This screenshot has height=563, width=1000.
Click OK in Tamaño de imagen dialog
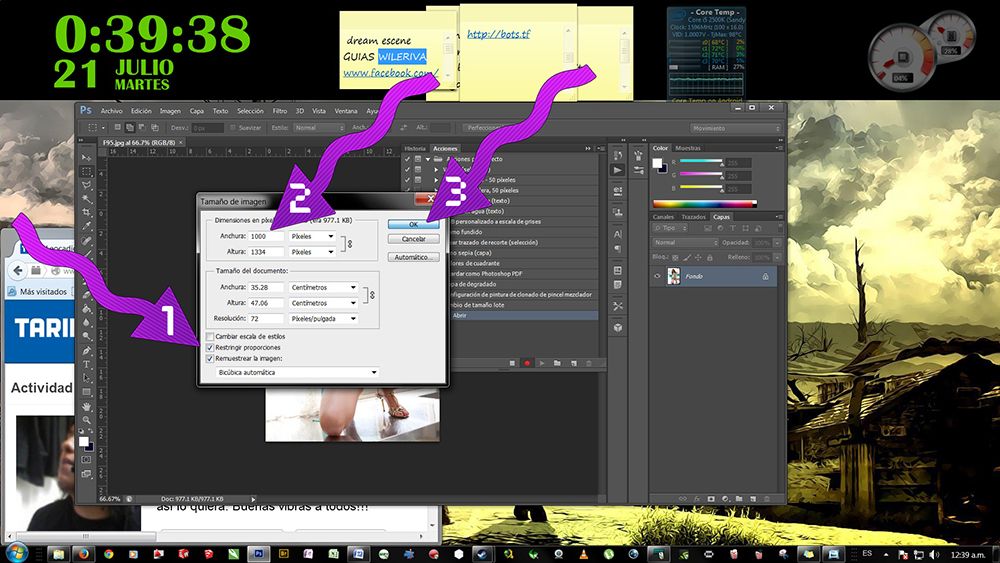(413, 224)
